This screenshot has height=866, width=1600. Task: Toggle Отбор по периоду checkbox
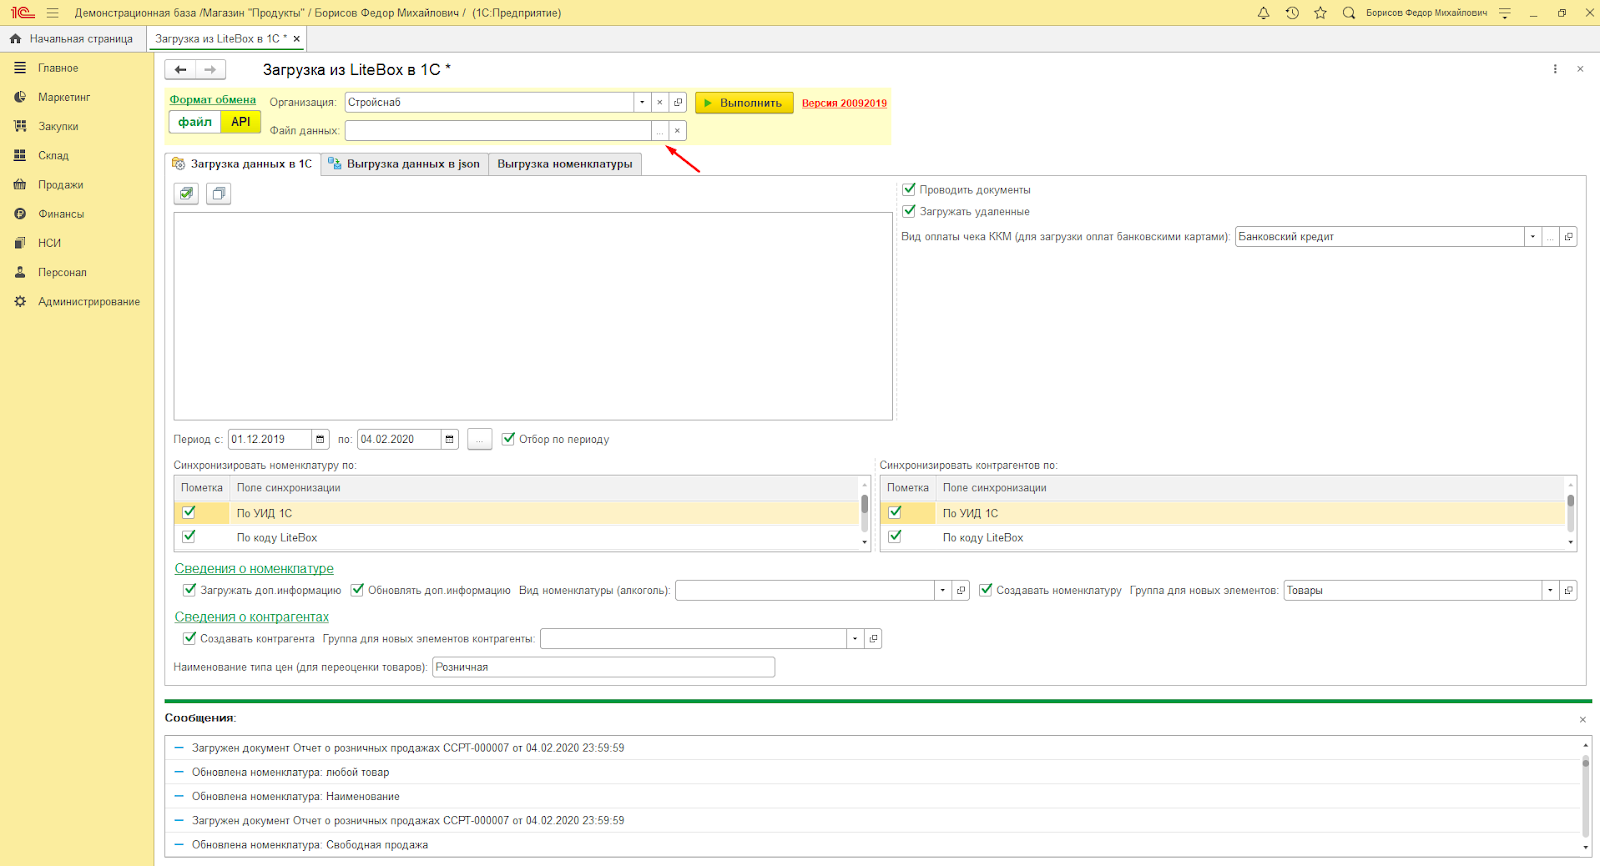coord(509,438)
